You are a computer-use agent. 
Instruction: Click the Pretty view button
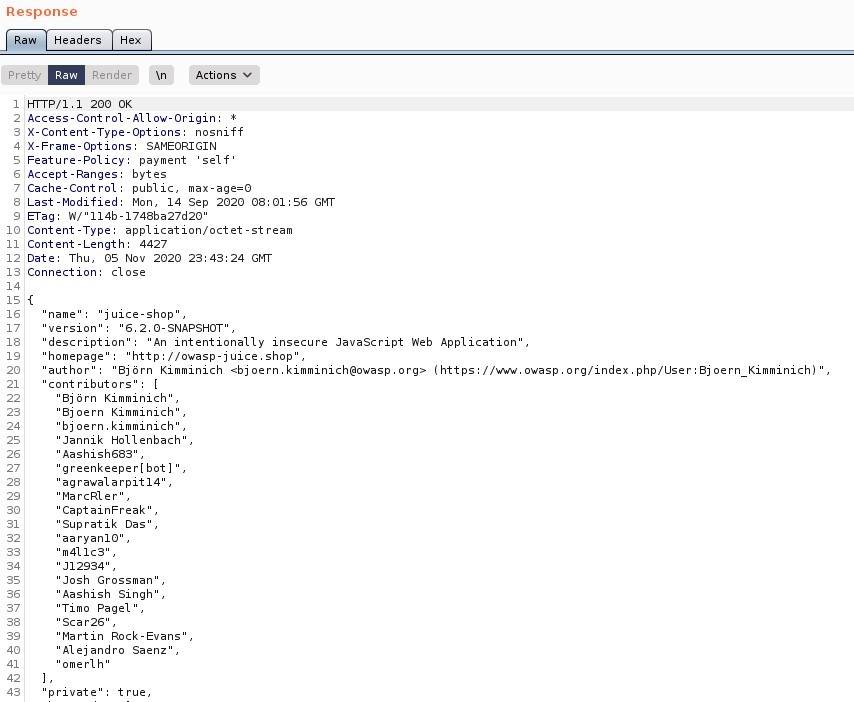point(23,75)
